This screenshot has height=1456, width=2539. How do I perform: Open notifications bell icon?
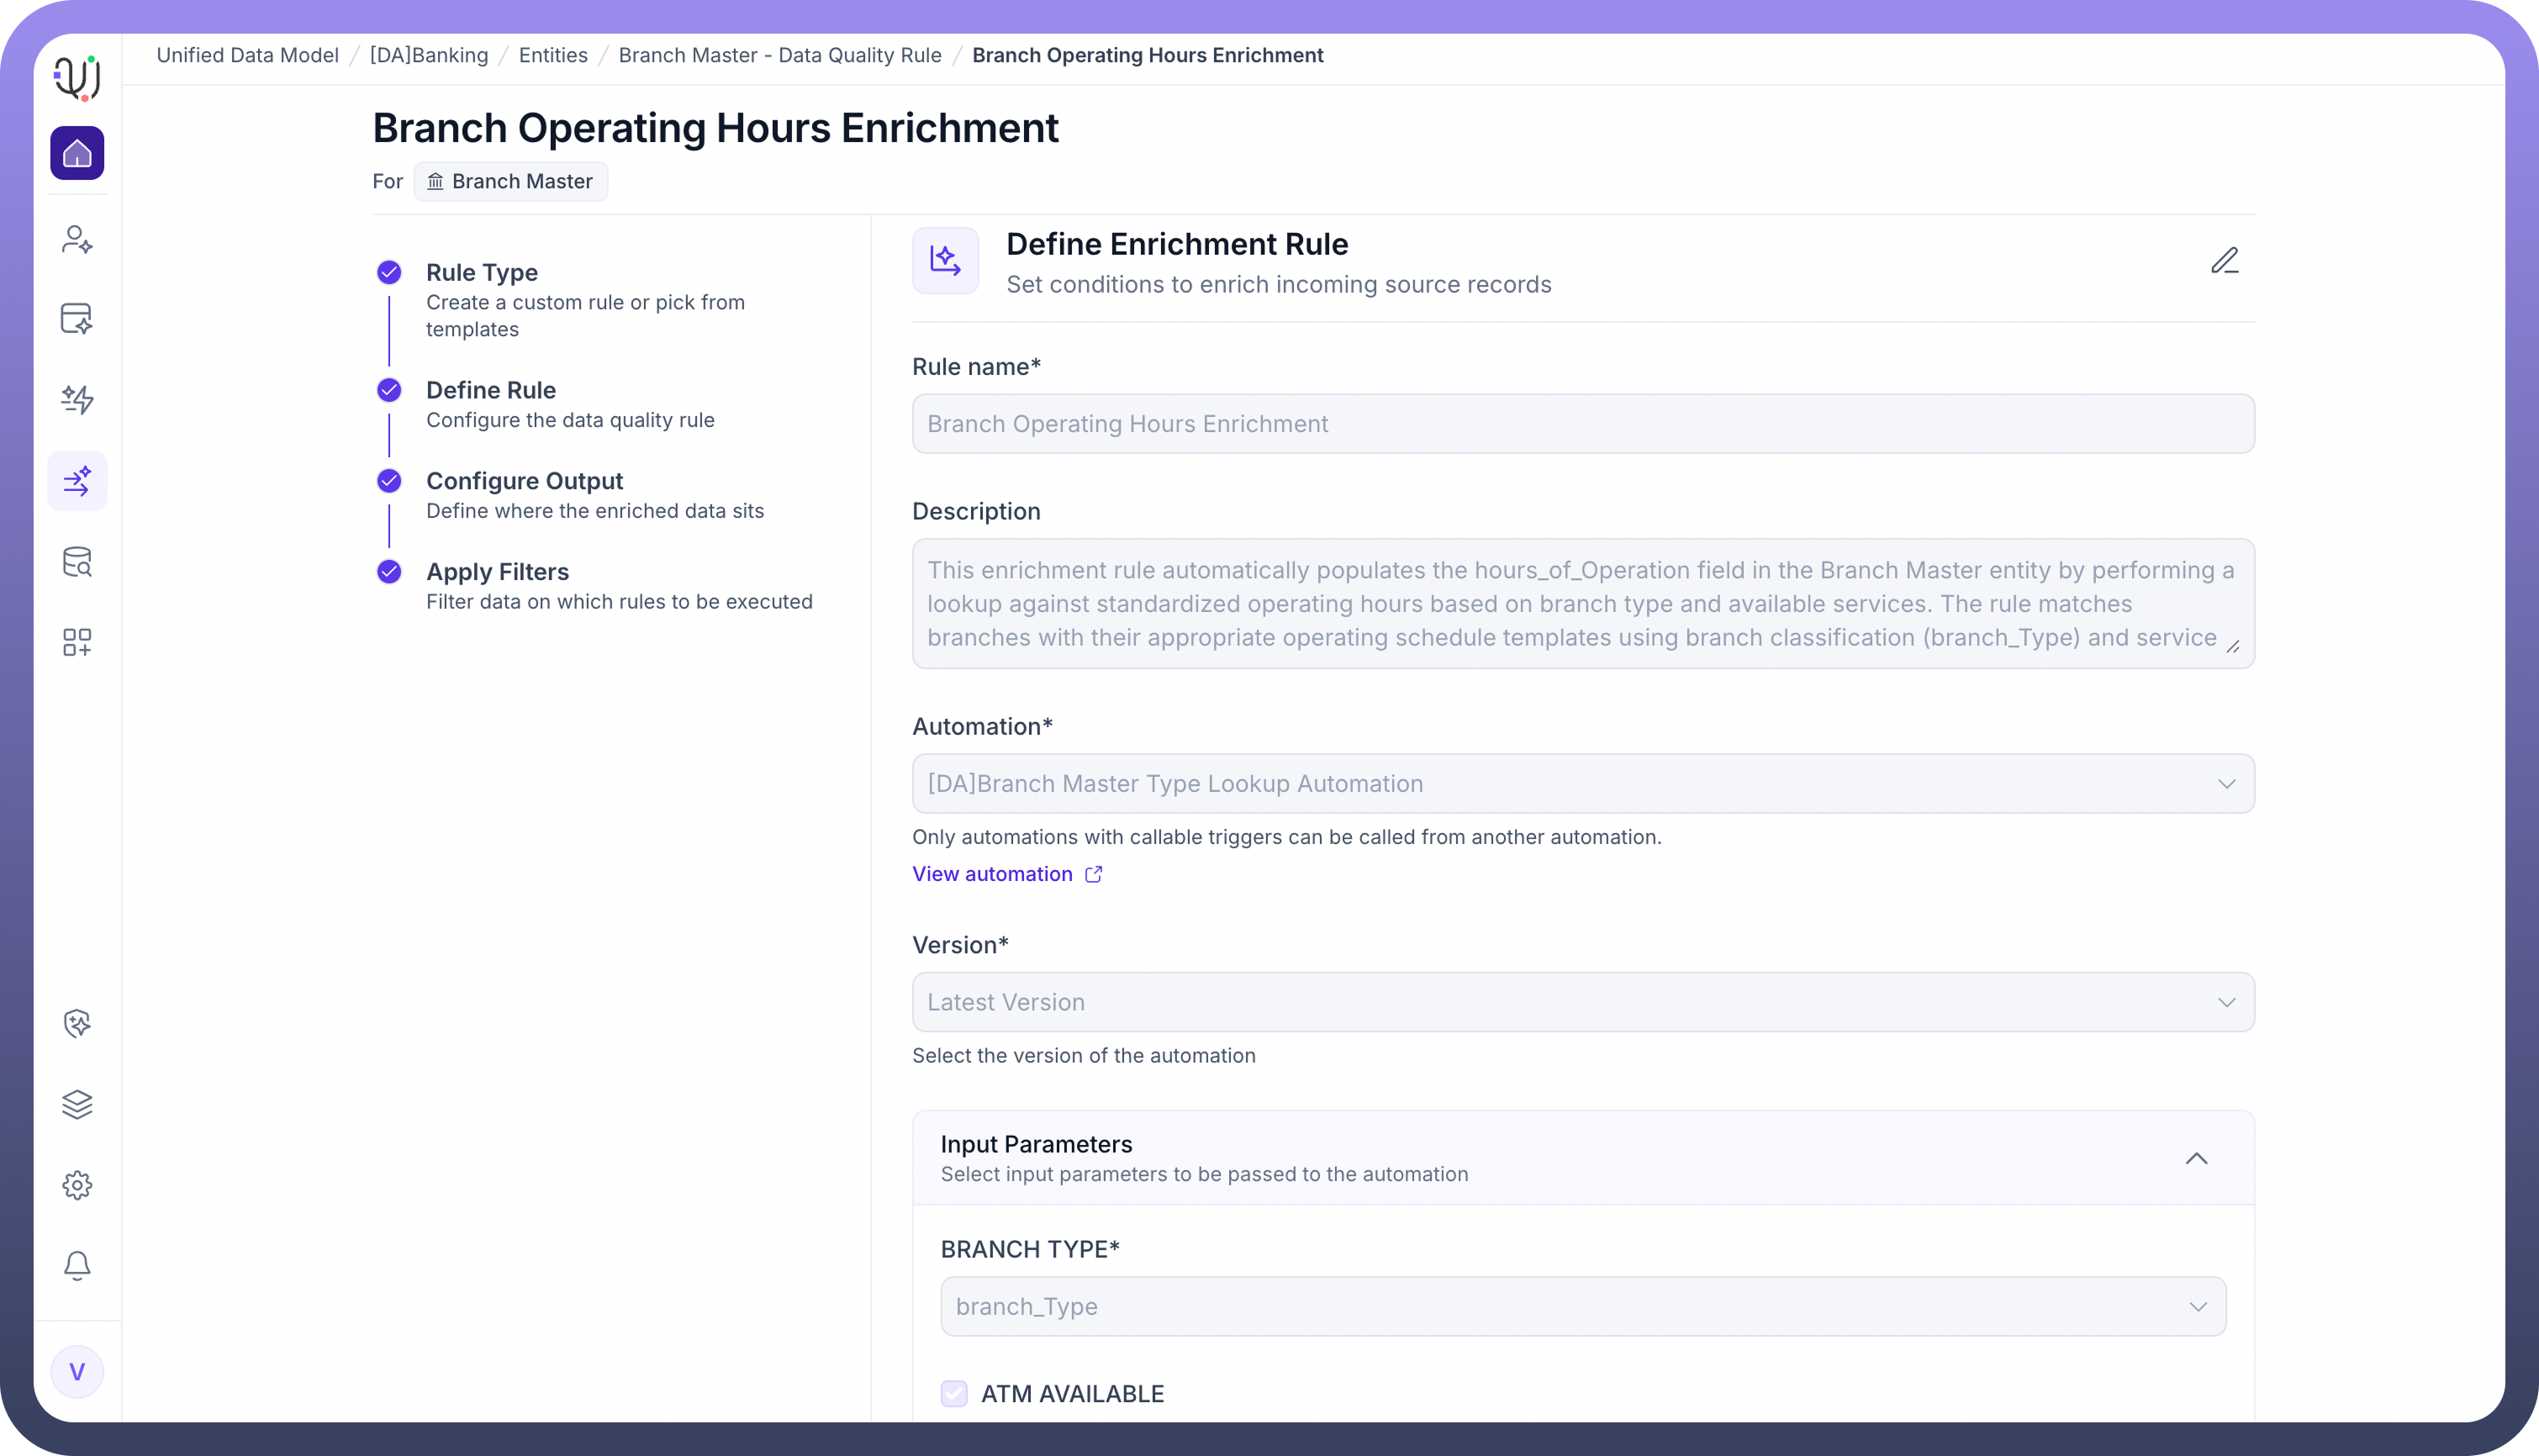click(x=77, y=1265)
